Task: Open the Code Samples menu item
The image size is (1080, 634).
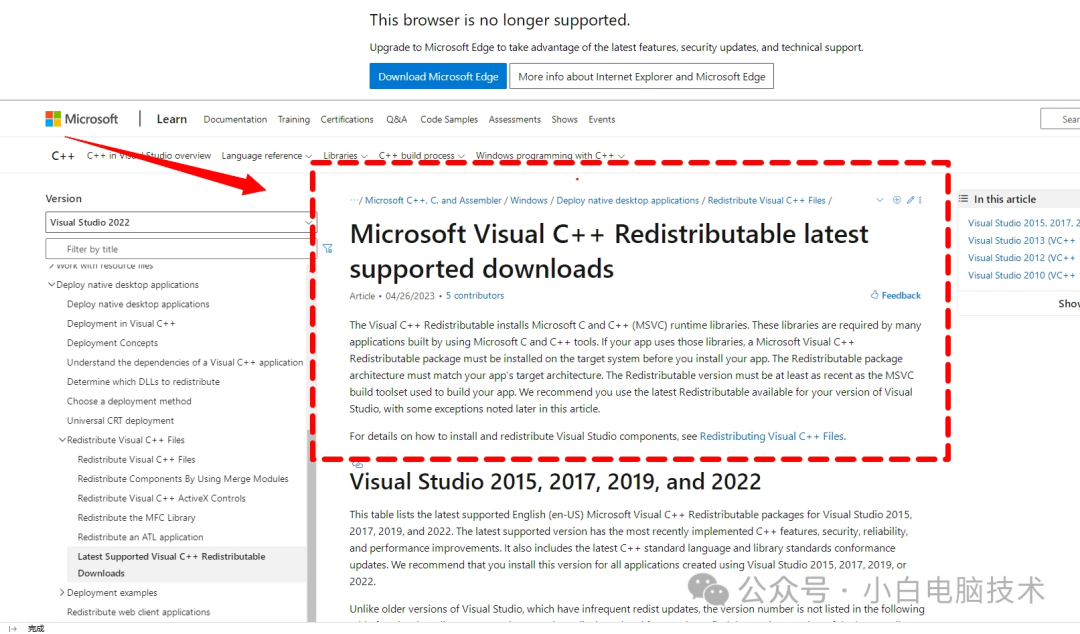Action: 448,119
